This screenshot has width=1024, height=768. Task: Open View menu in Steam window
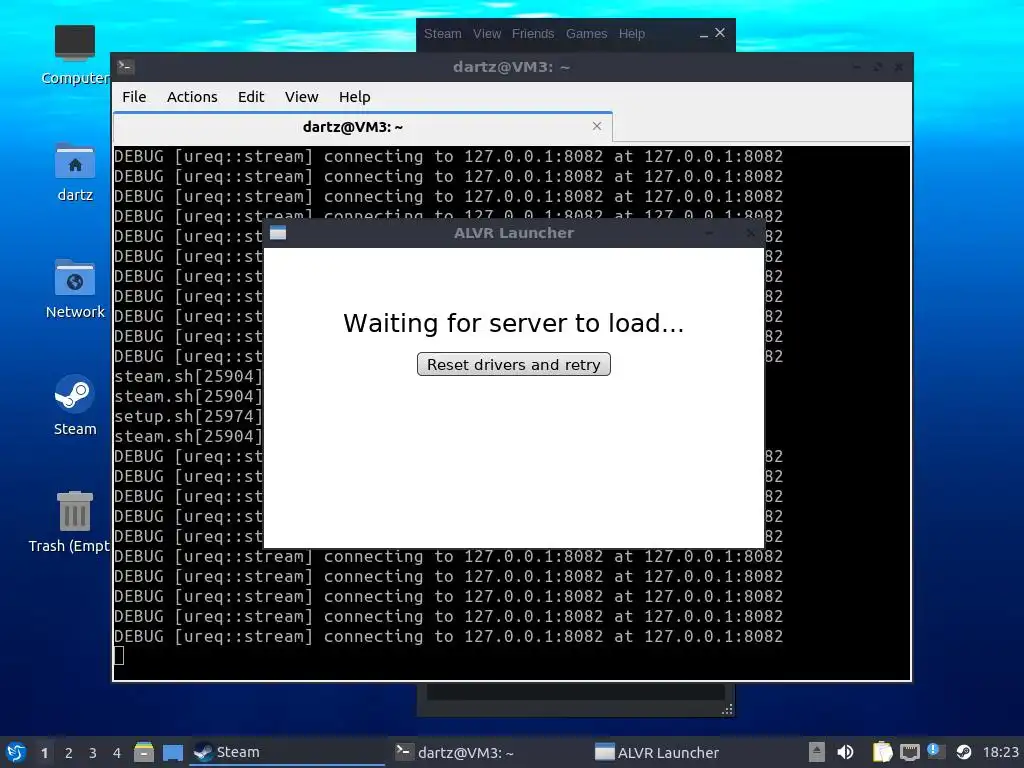487,33
